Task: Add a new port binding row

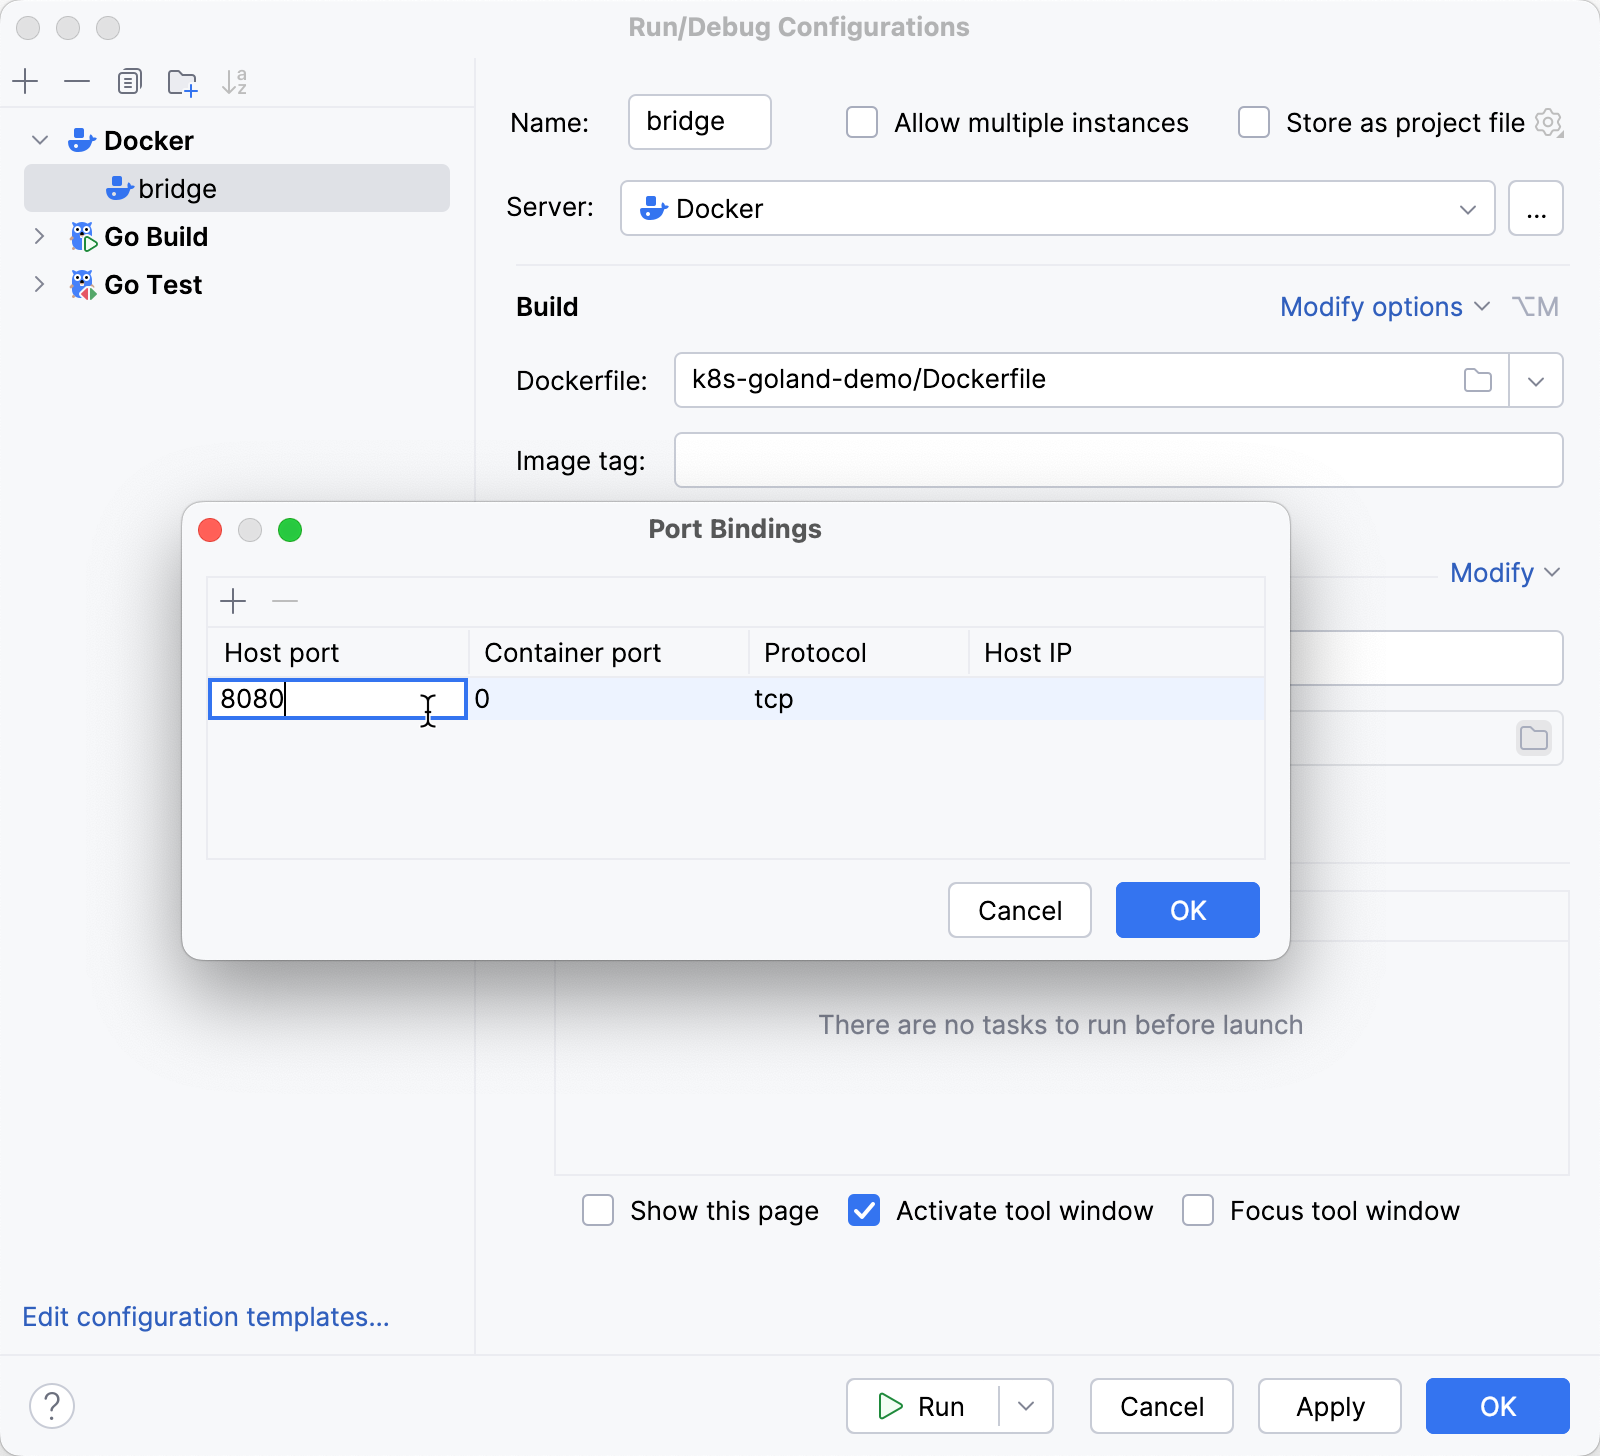Action: coord(233,601)
